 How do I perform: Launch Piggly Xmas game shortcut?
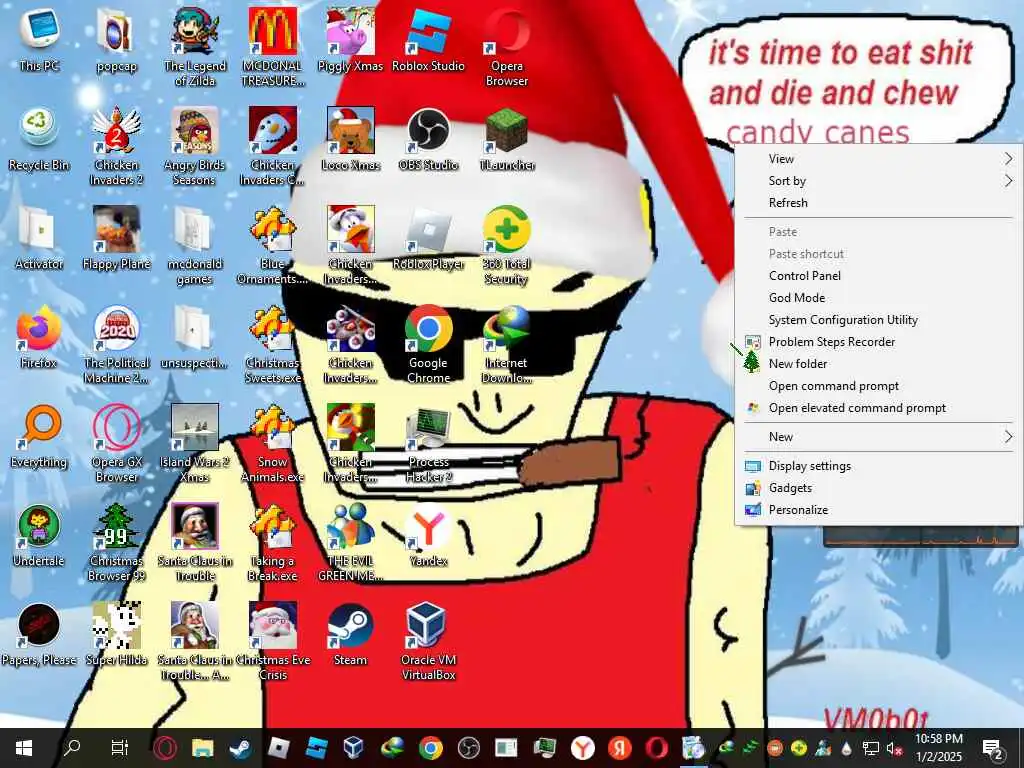[x=351, y=40]
